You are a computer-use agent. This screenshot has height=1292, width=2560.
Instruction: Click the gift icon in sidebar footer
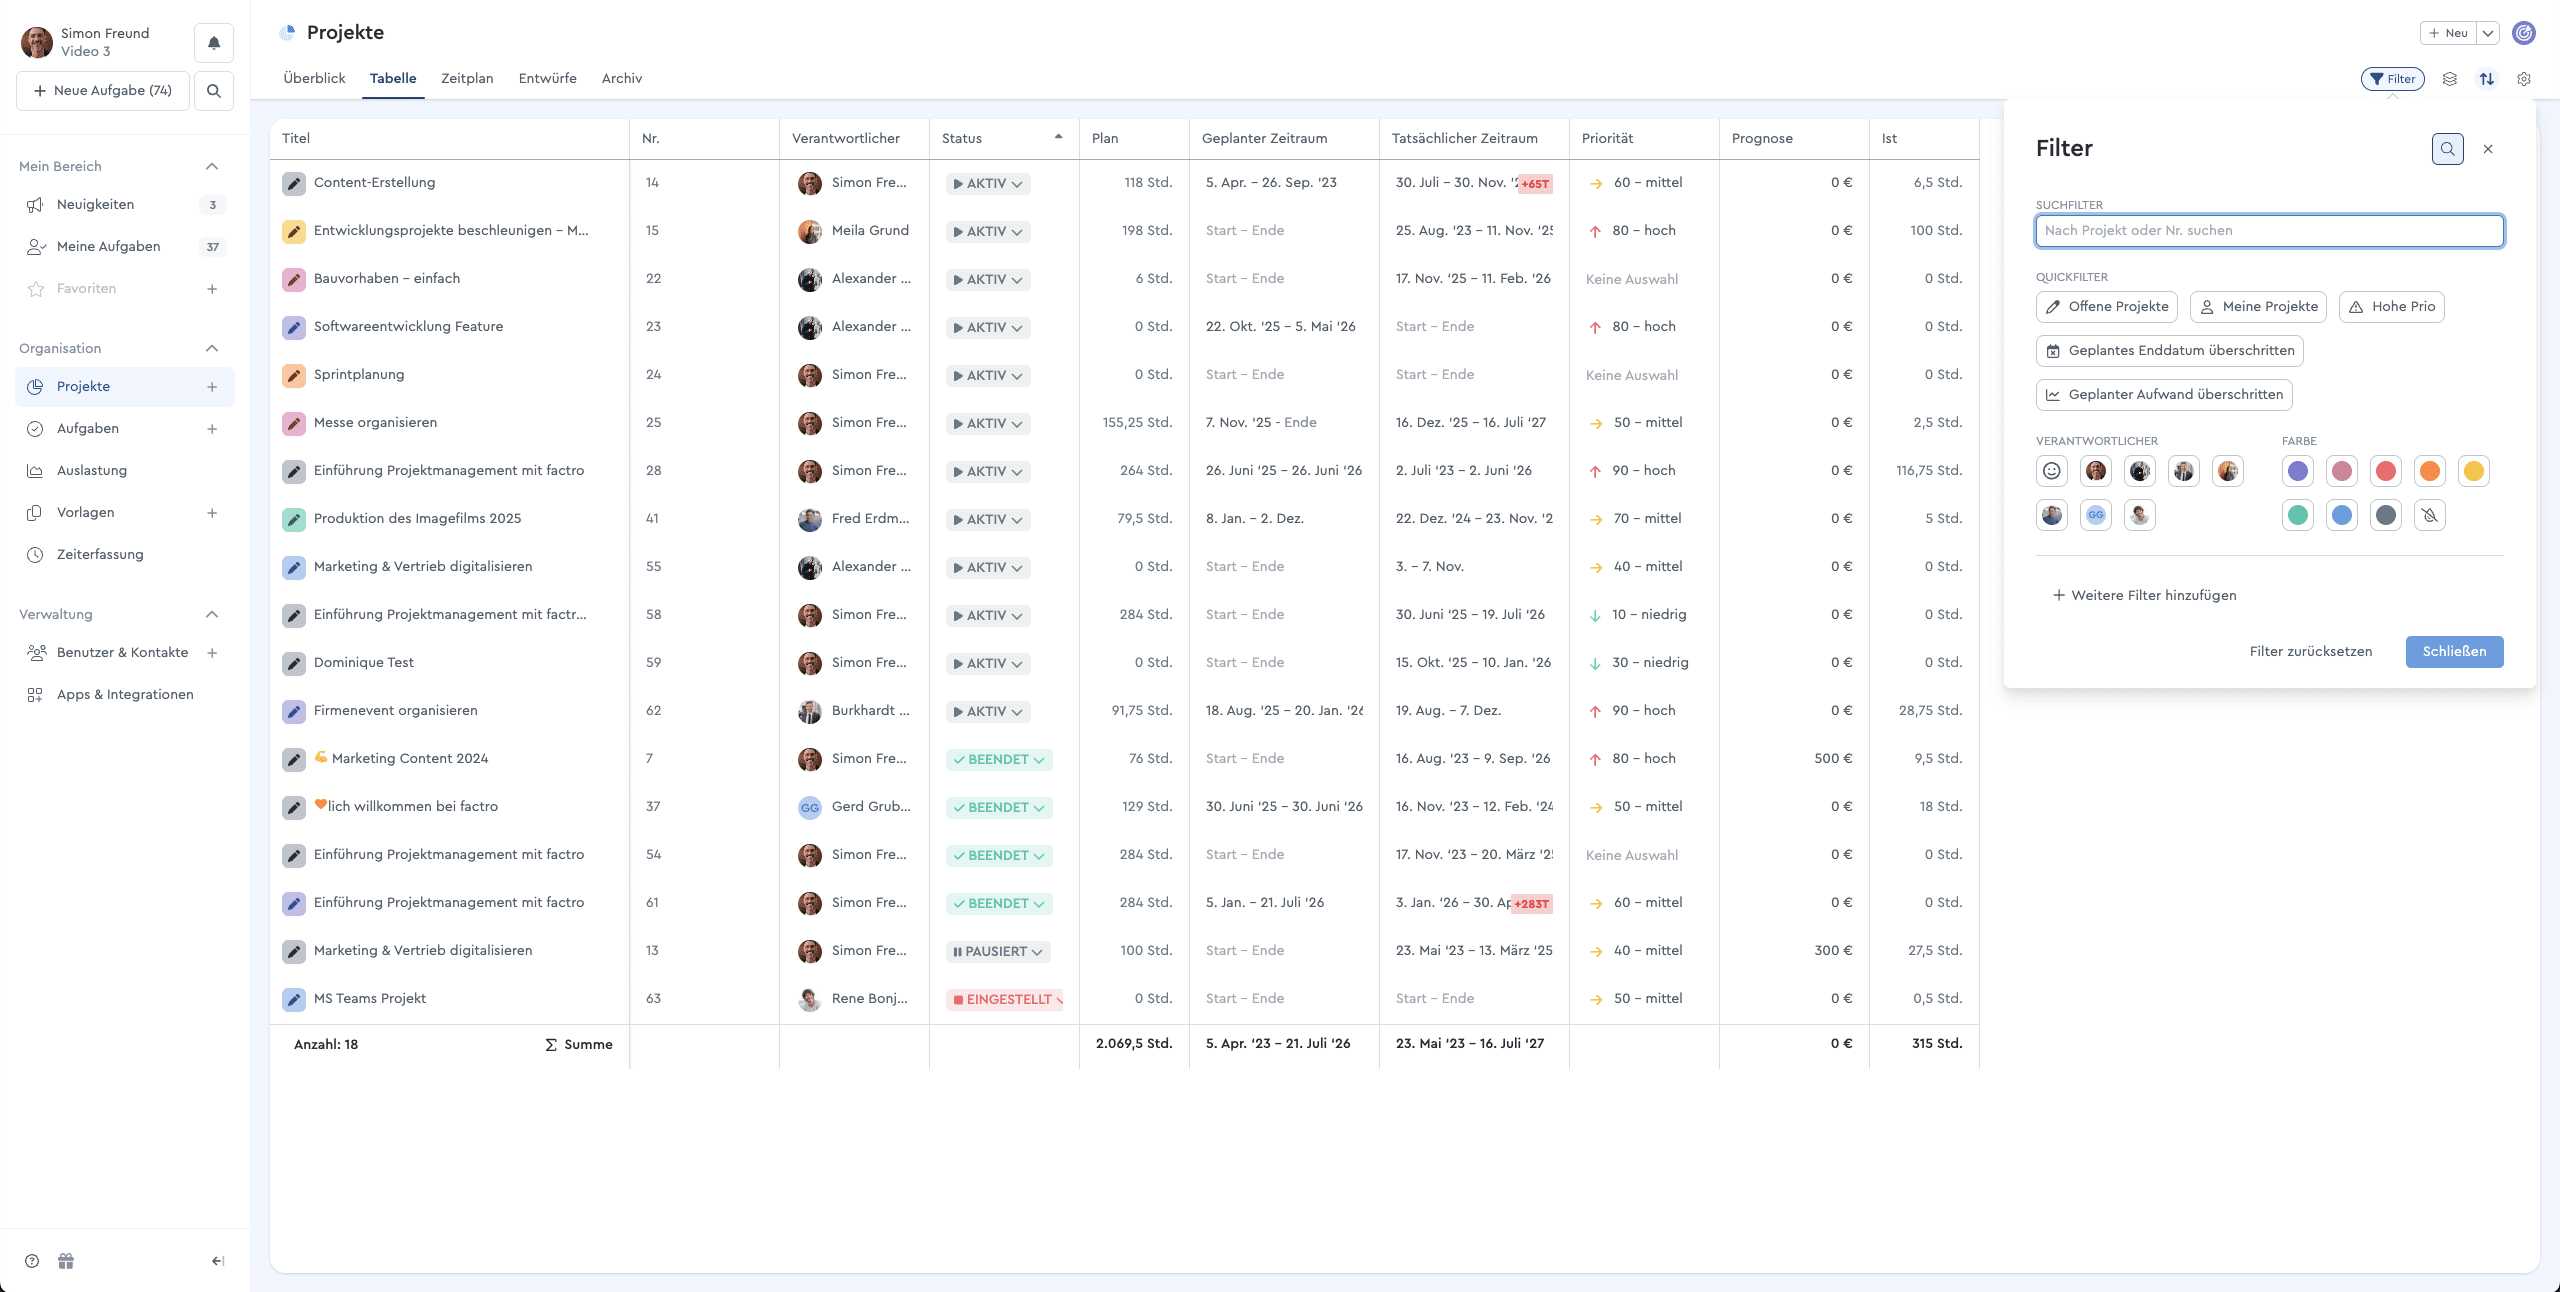(x=66, y=1261)
